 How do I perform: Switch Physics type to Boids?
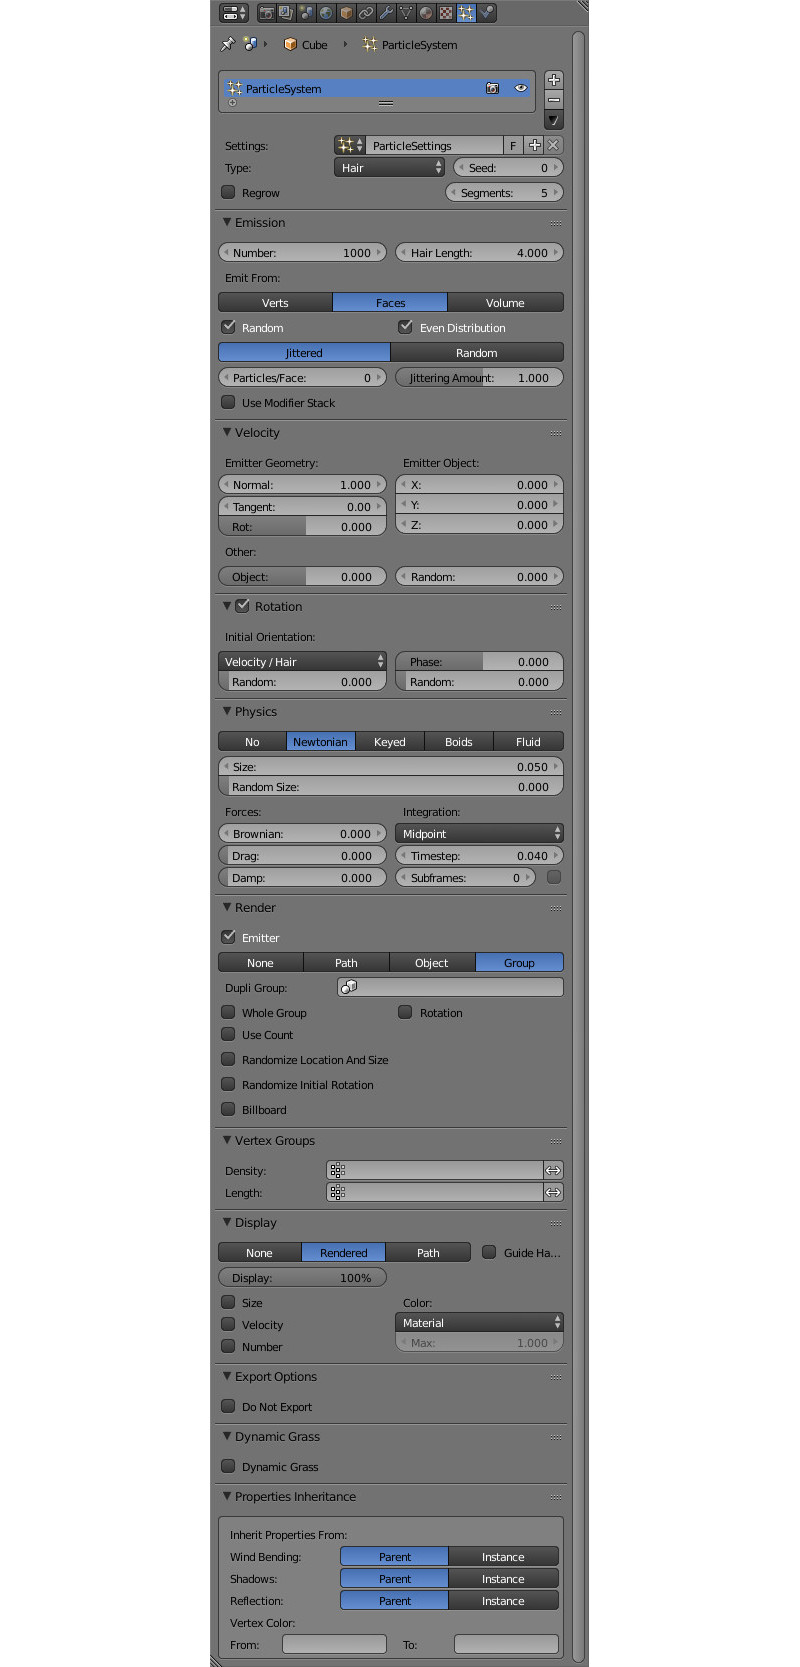458,741
